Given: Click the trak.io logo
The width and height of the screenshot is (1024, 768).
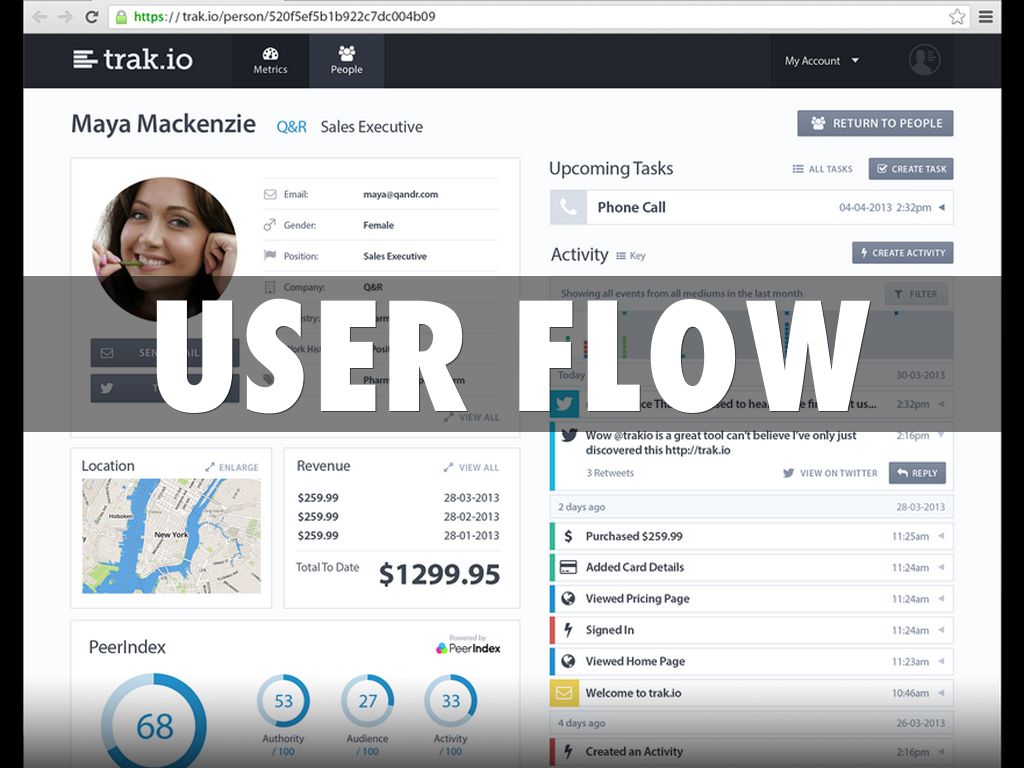Looking at the screenshot, I should click(x=131, y=60).
